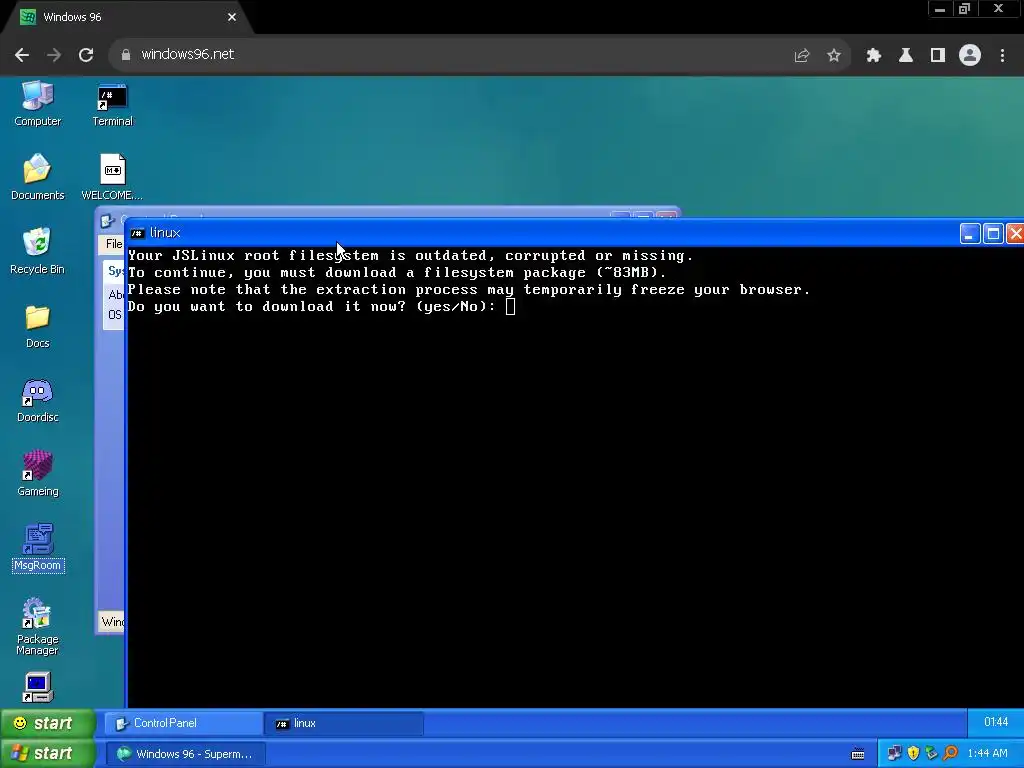Bookmark this page with star
The image size is (1024, 768).
(x=834, y=56)
